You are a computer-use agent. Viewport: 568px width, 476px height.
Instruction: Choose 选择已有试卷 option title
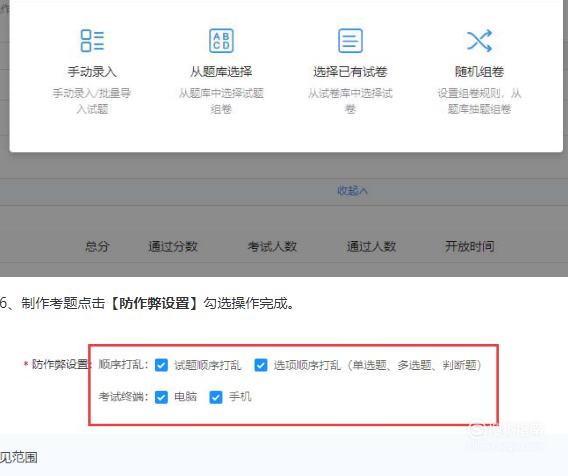coord(350,72)
